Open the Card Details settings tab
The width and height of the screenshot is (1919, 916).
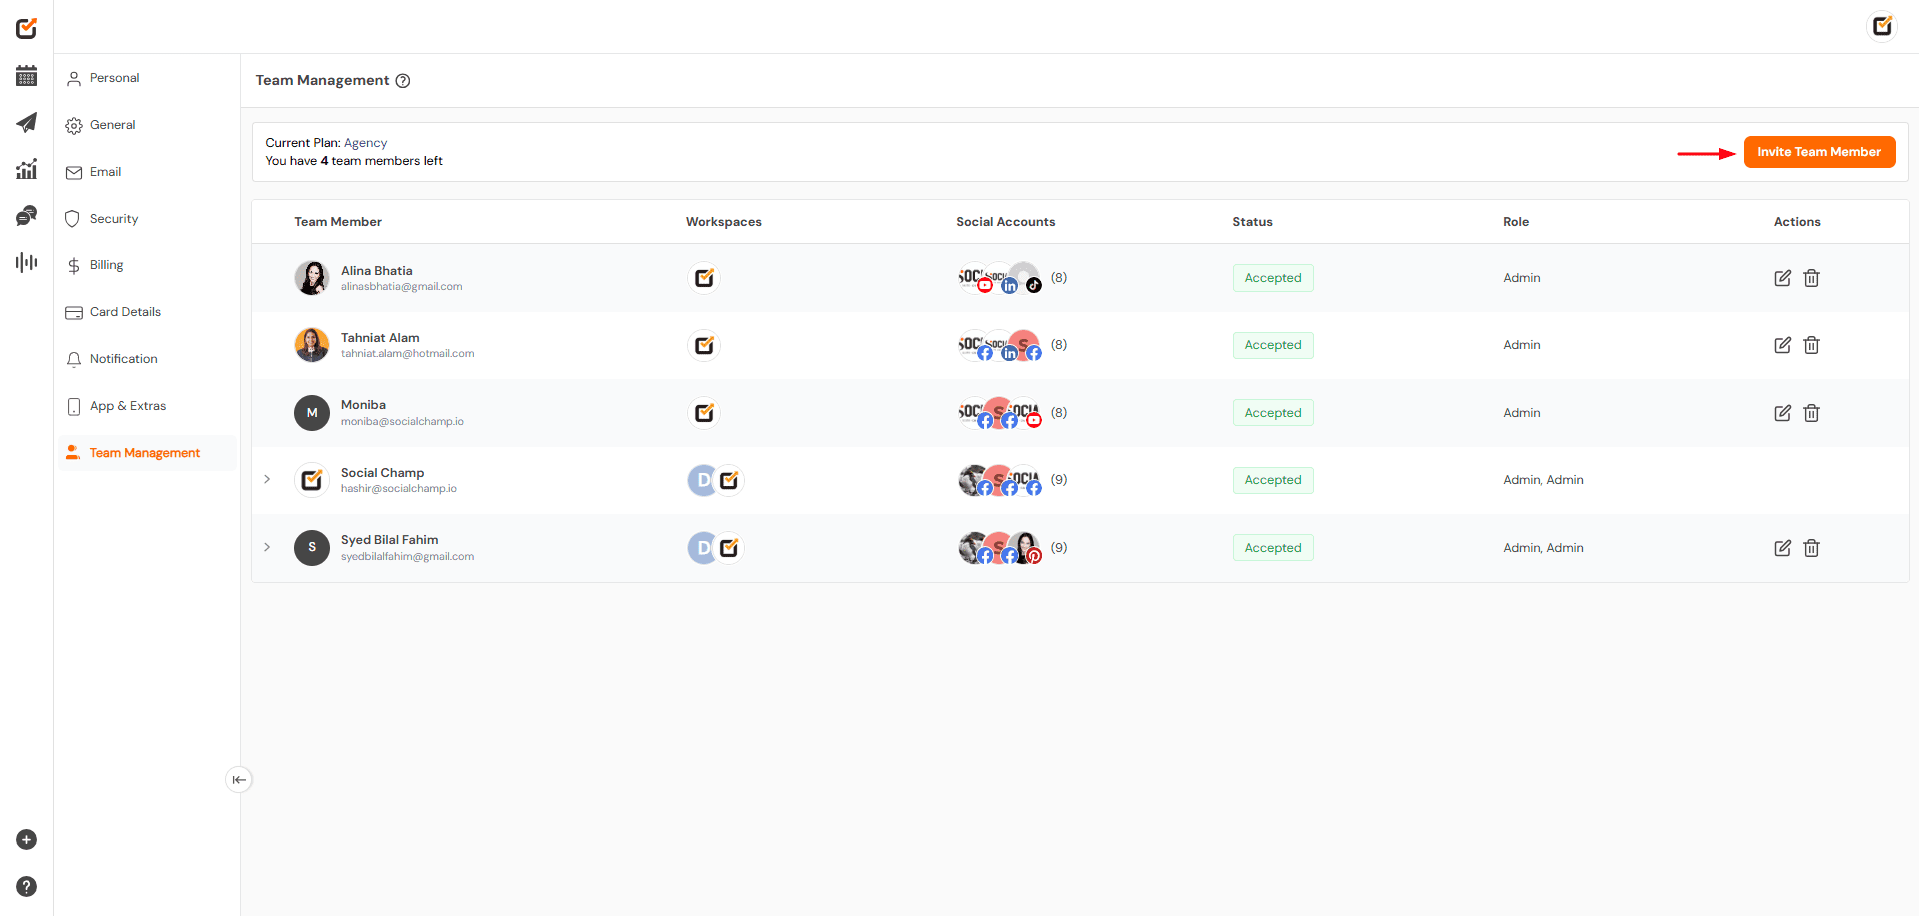pyautogui.click(x=124, y=311)
